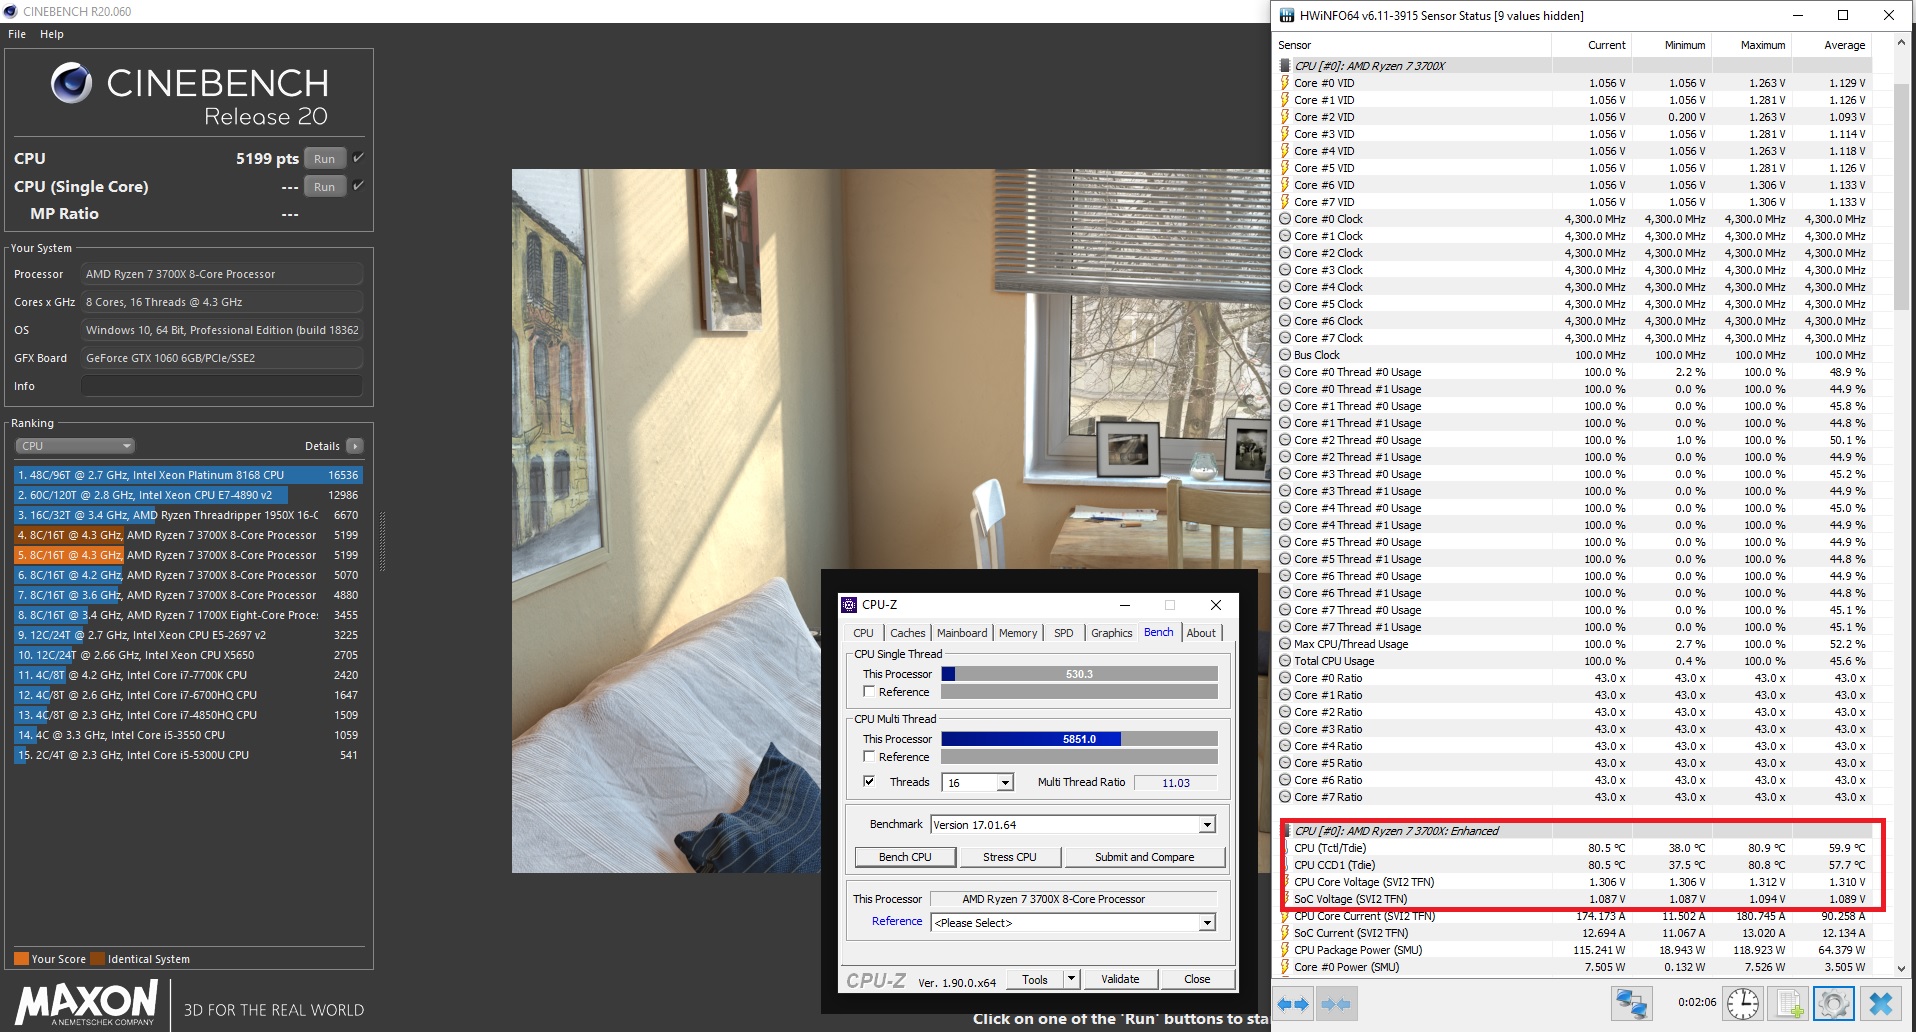Select Max CPU/Thread Usage sensor icon

point(1285,644)
